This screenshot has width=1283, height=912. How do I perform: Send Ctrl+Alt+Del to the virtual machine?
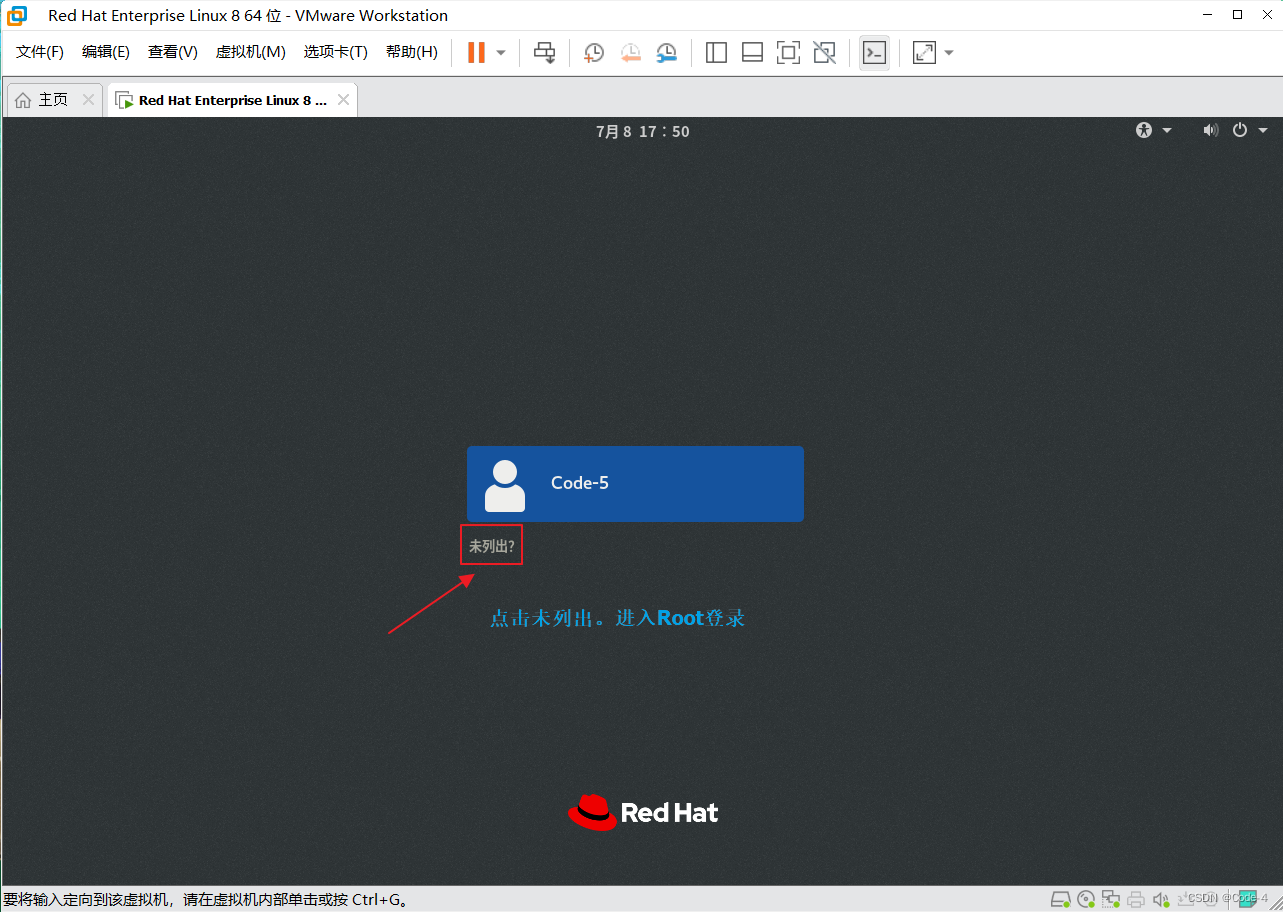[x=544, y=52]
